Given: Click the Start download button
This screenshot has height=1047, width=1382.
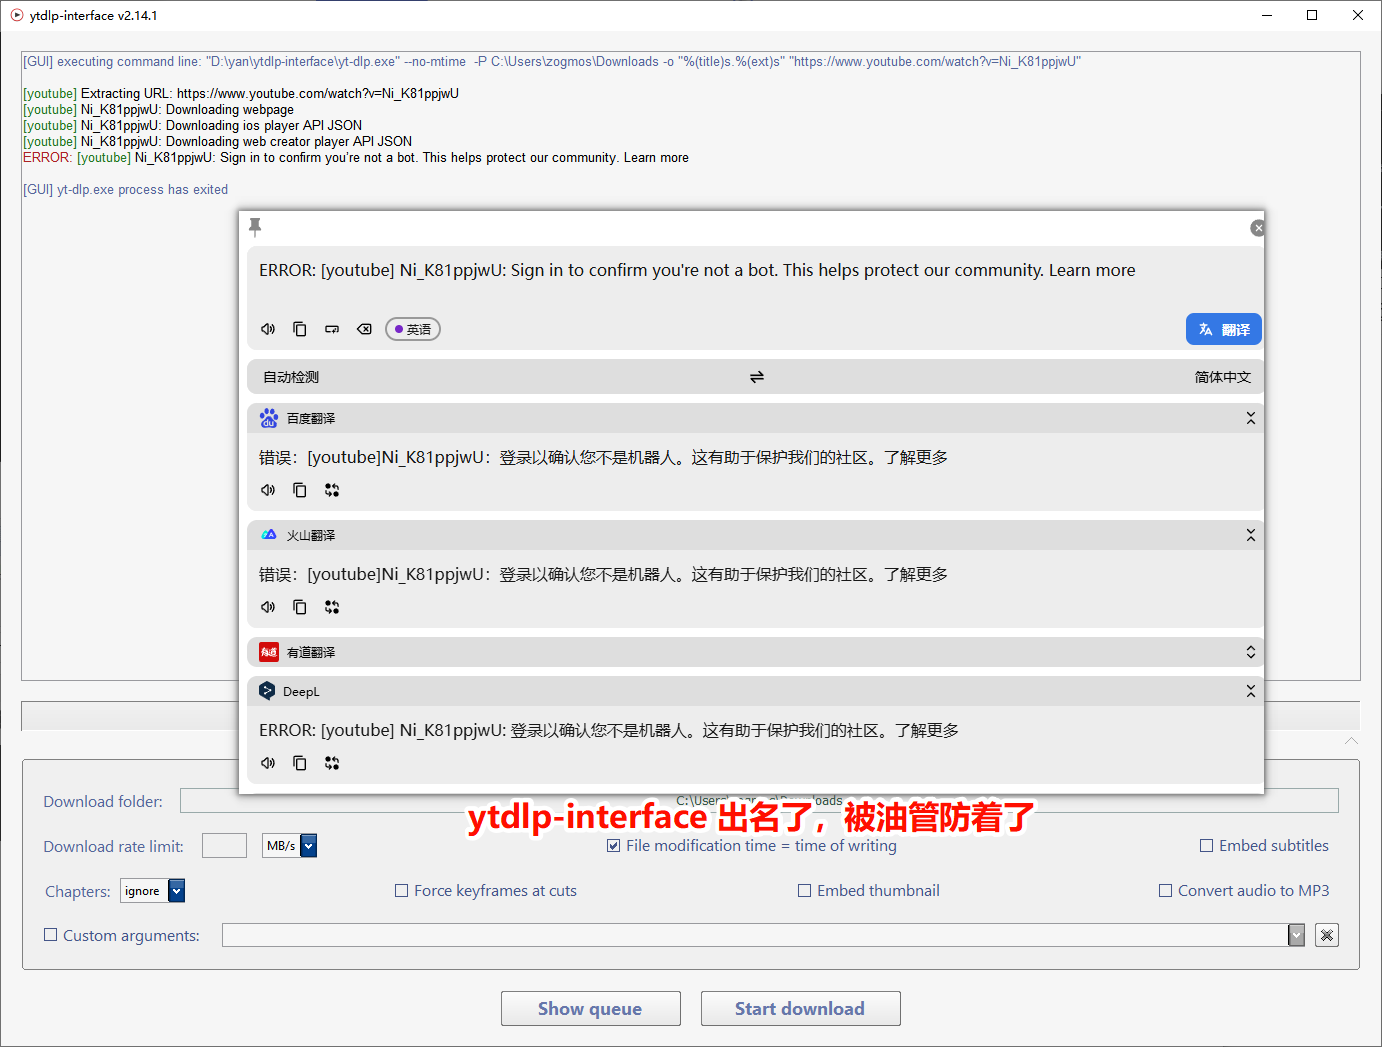Looking at the screenshot, I should pos(800,1008).
